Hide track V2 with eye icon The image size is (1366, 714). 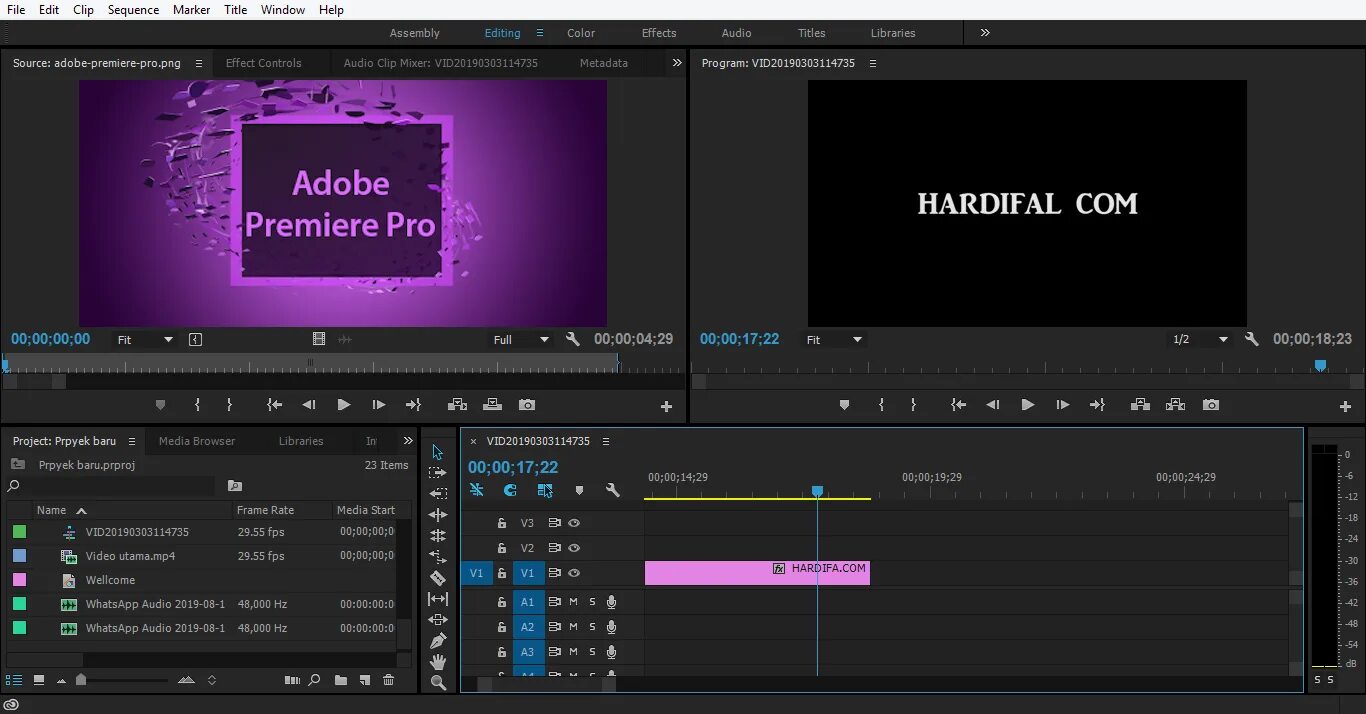click(x=574, y=548)
